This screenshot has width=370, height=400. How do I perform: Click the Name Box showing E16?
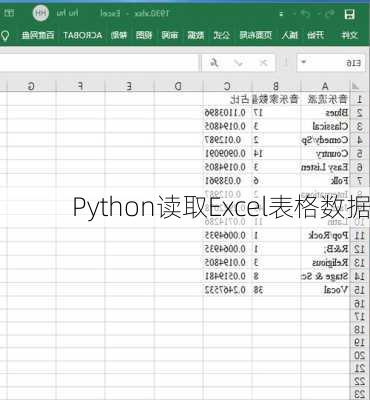[331, 62]
